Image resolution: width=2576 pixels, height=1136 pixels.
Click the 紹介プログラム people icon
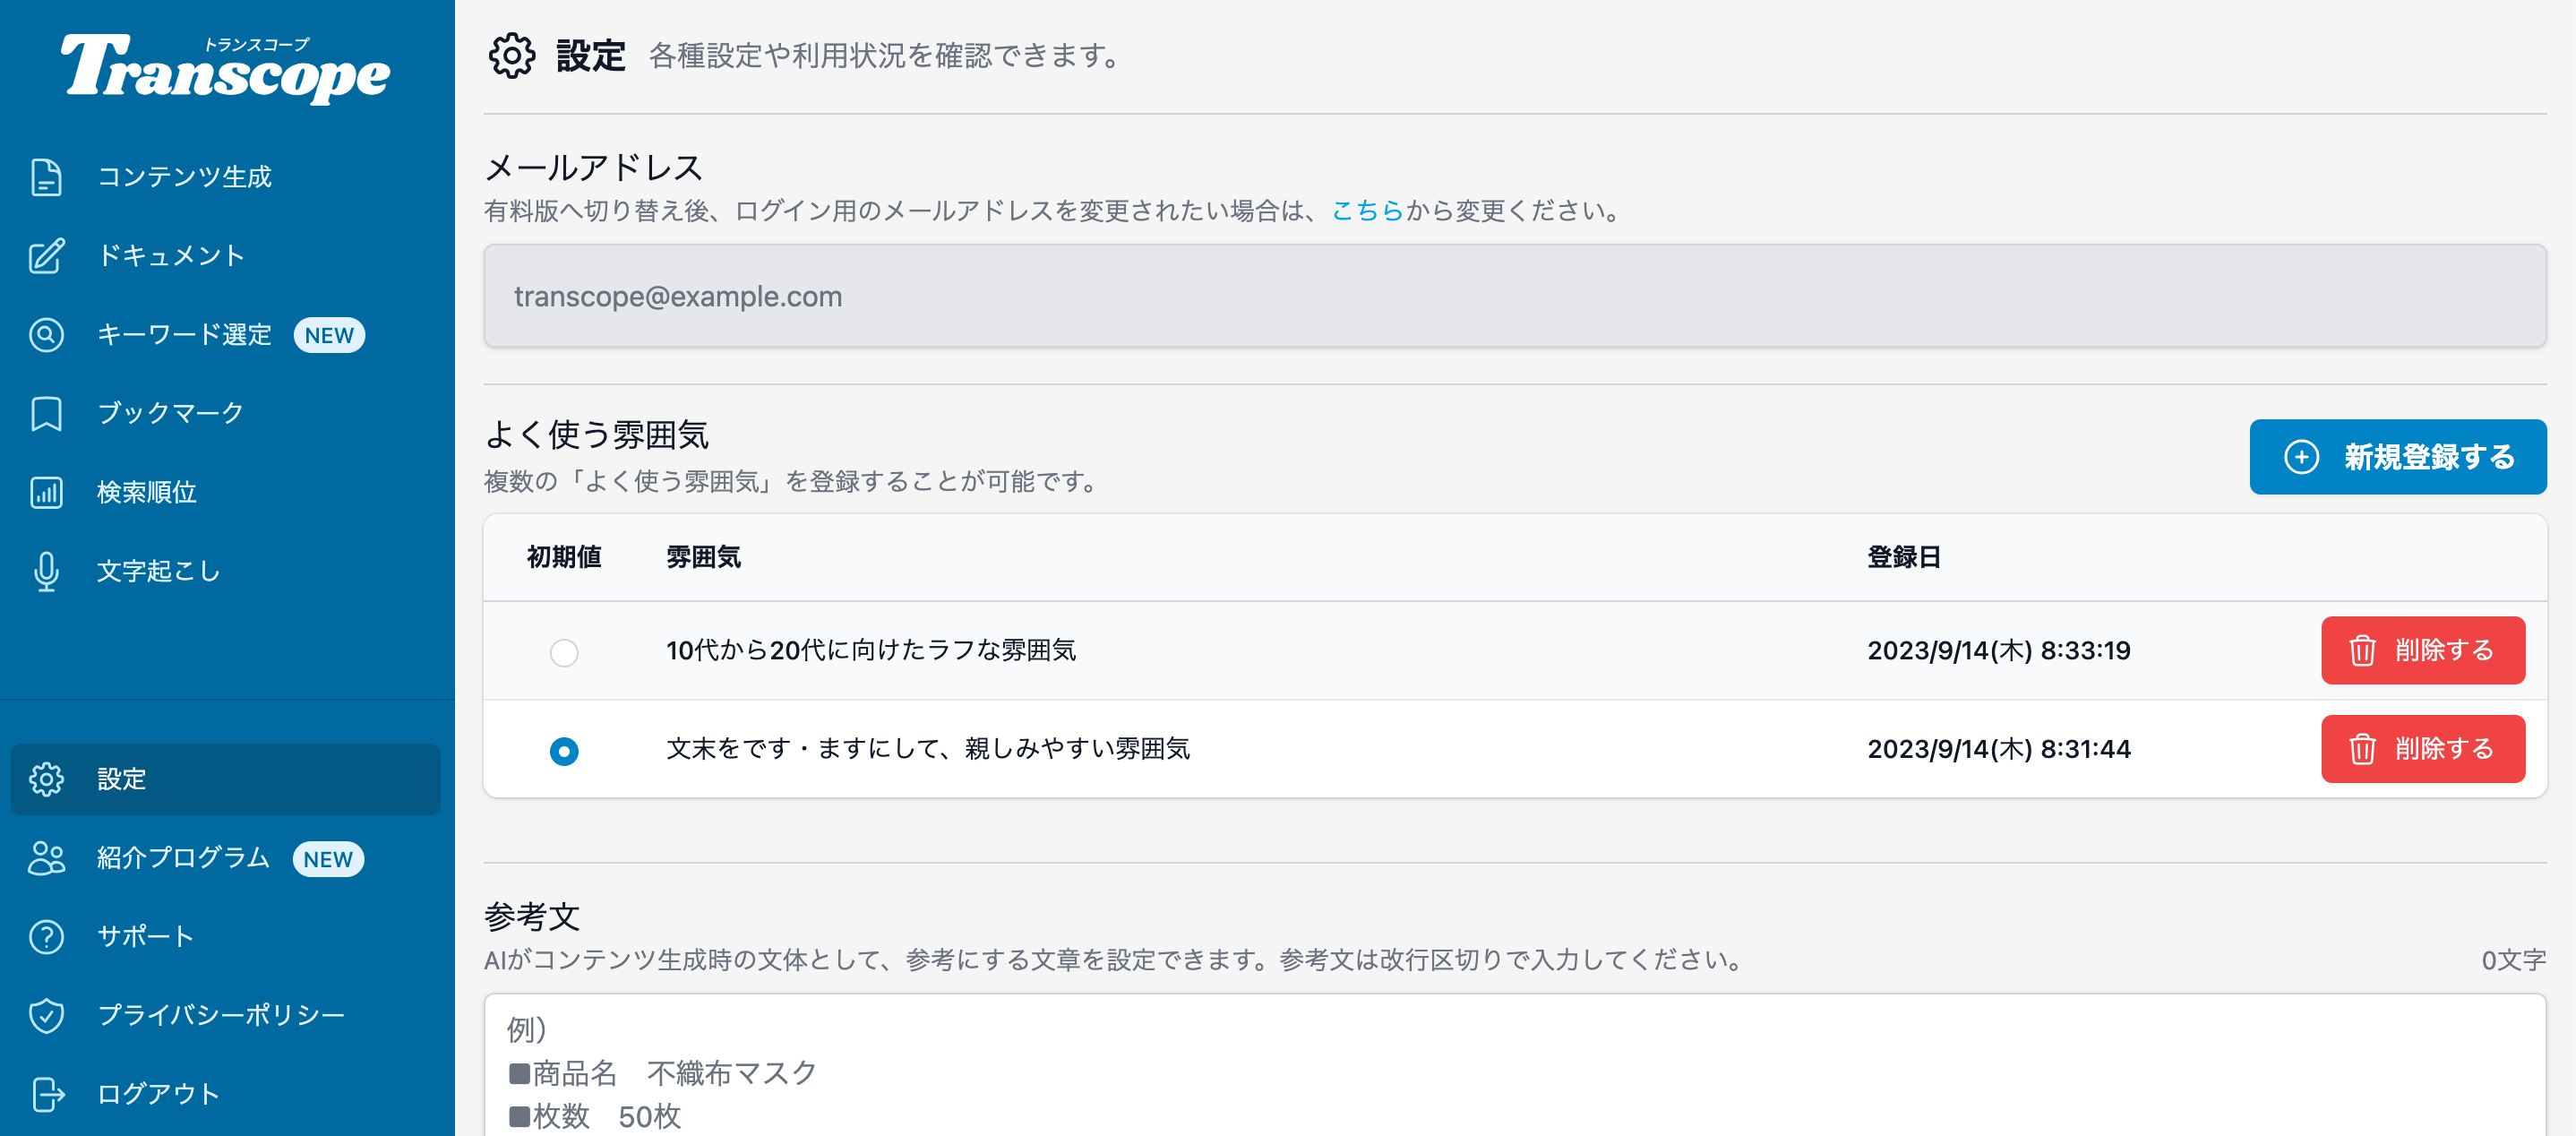[x=46, y=858]
